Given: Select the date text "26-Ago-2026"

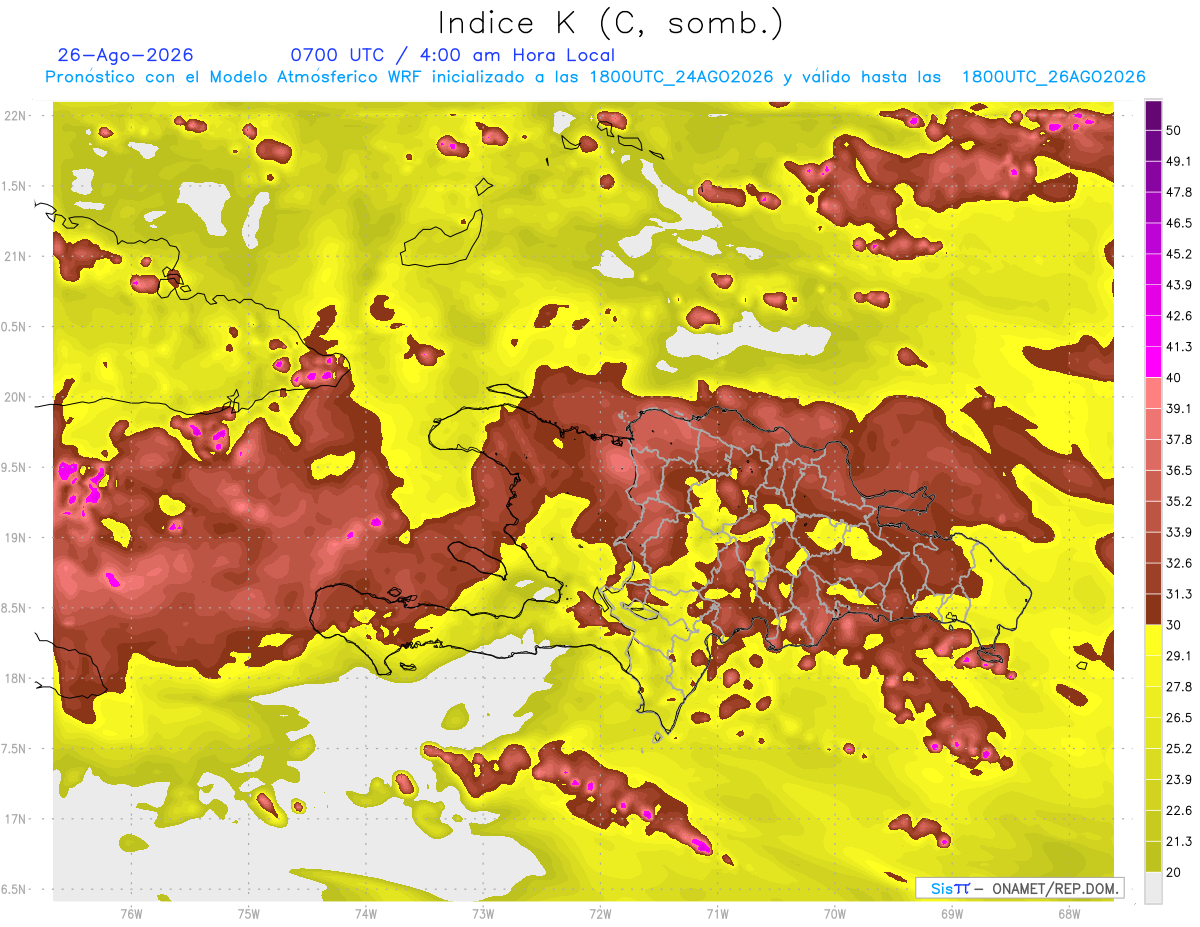Looking at the screenshot, I should [126, 55].
